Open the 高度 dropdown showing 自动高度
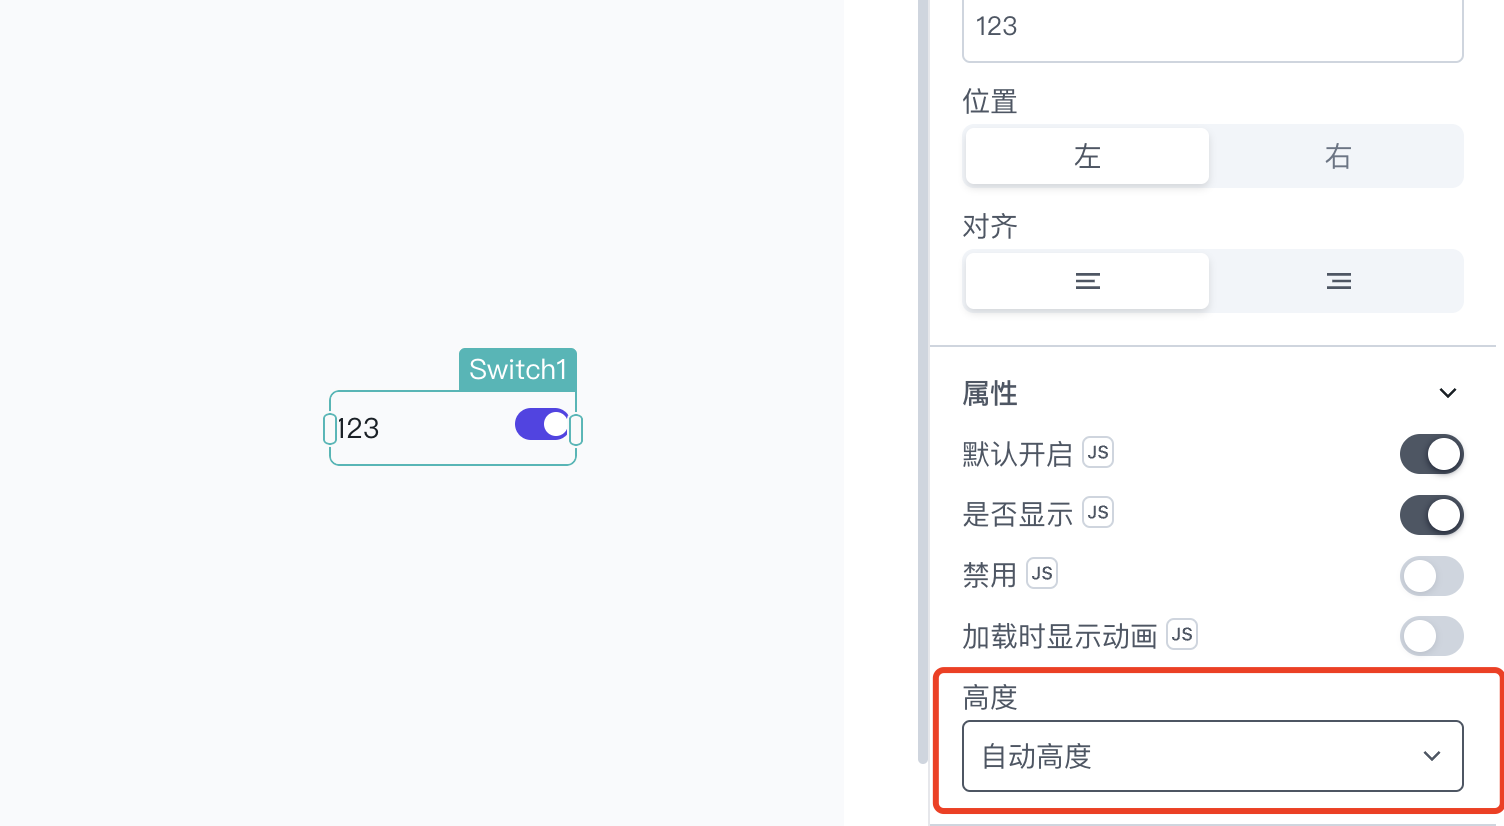The height and width of the screenshot is (826, 1504). click(x=1212, y=756)
